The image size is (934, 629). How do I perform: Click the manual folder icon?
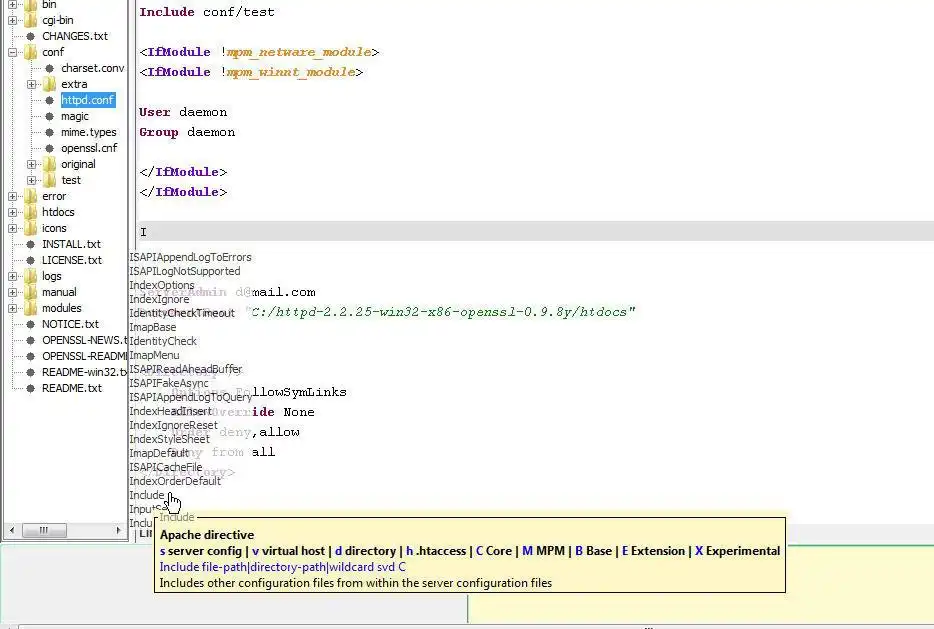30,292
